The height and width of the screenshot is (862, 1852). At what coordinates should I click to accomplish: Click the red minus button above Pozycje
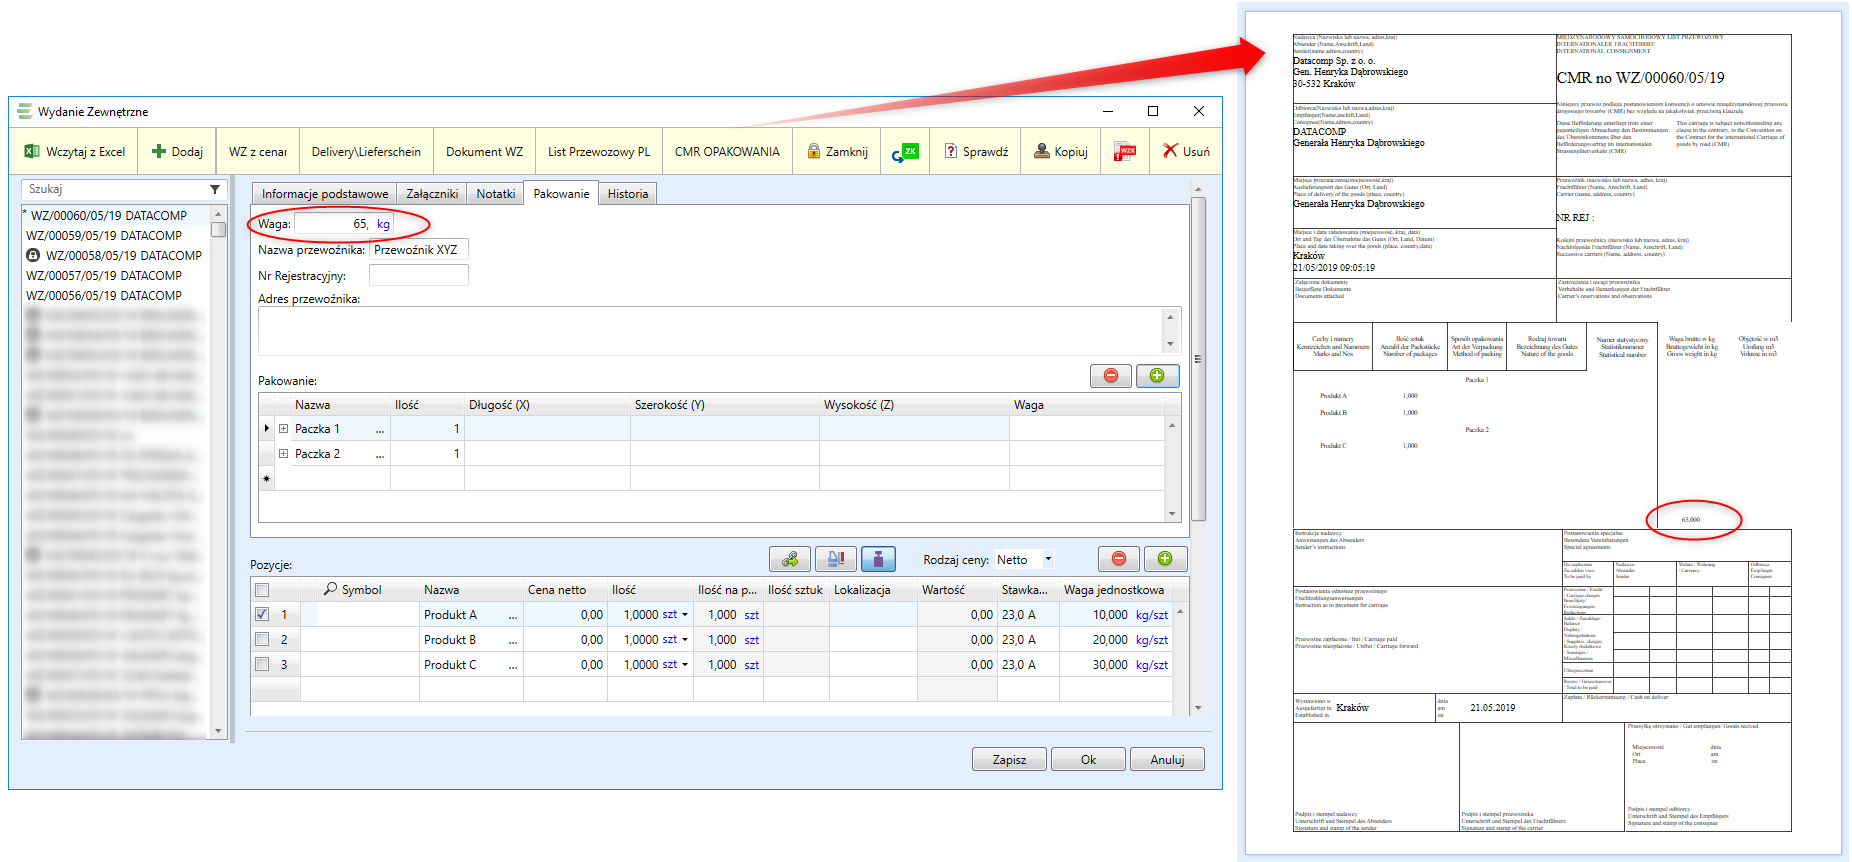1119,559
